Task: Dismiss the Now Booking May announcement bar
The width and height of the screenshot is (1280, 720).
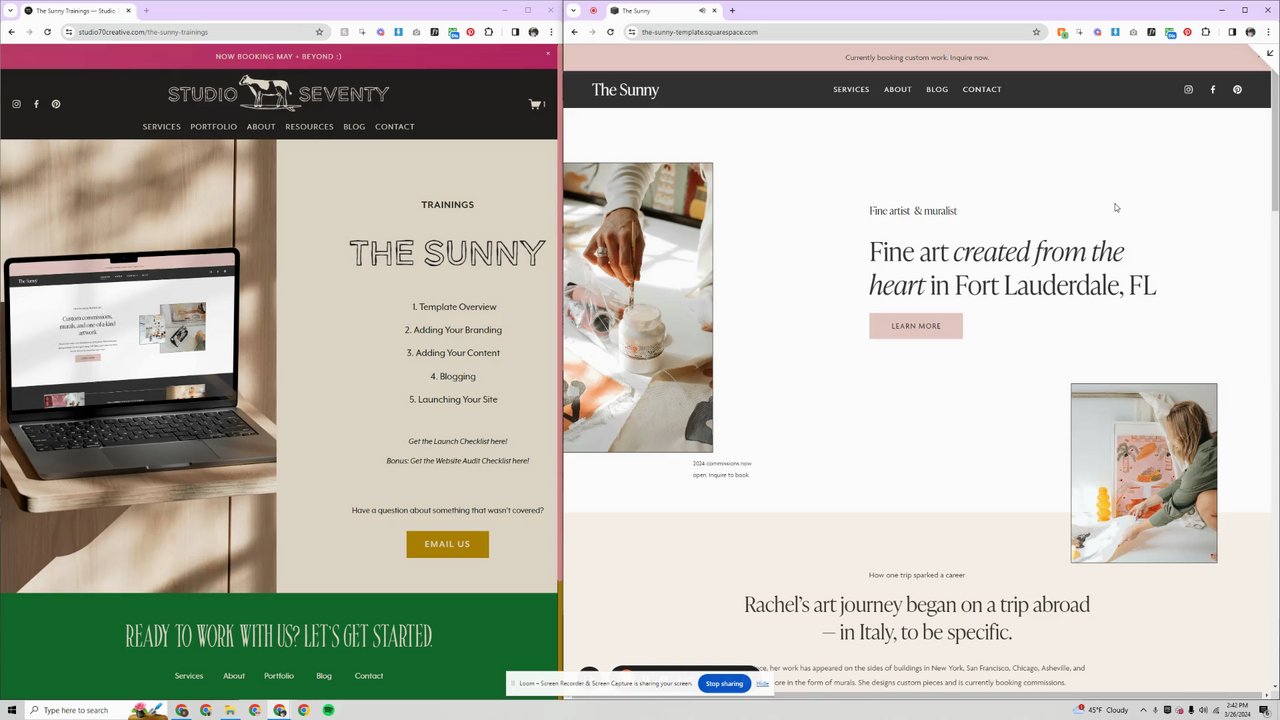Action: click(548, 53)
